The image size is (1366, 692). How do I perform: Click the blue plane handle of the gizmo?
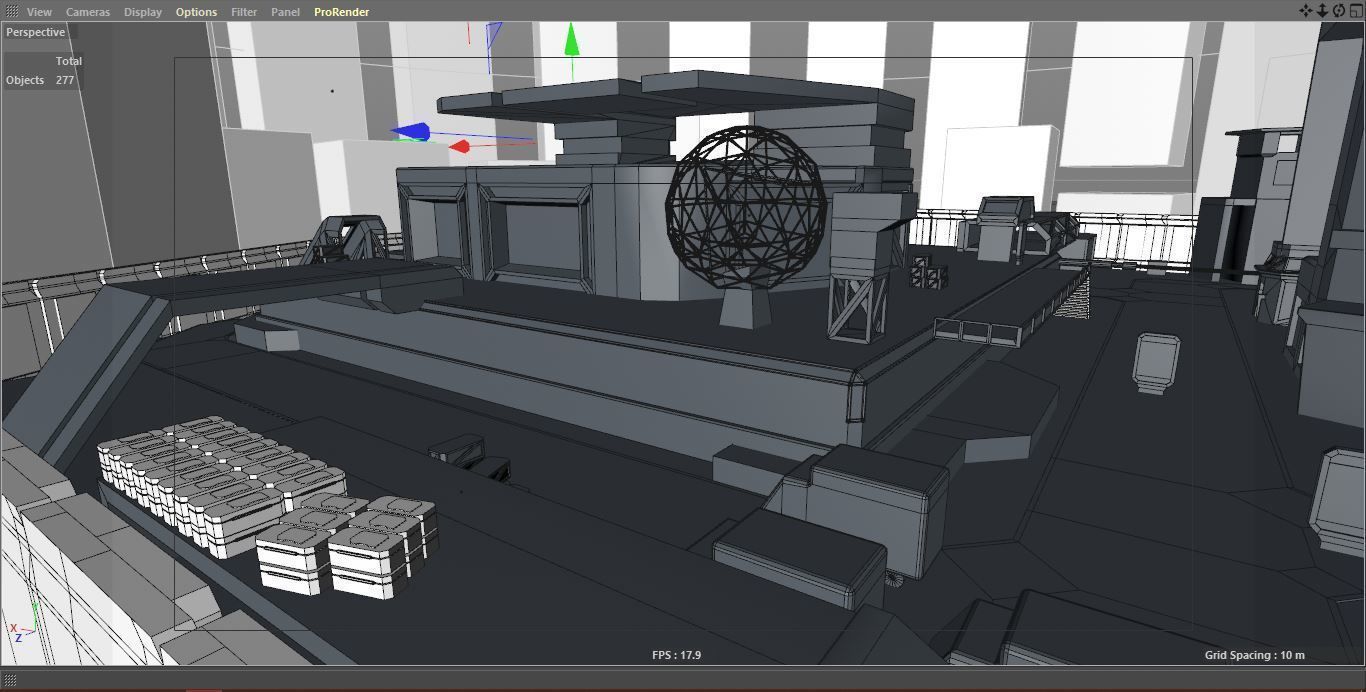(494, 35)
